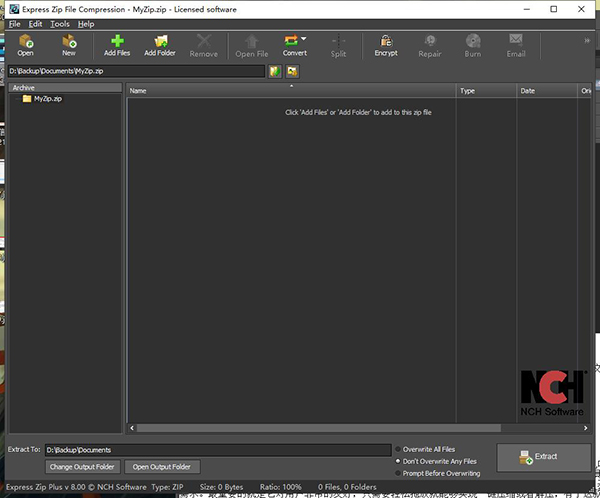
Task: Sort by the Date column header
Action: coord(547,91)
